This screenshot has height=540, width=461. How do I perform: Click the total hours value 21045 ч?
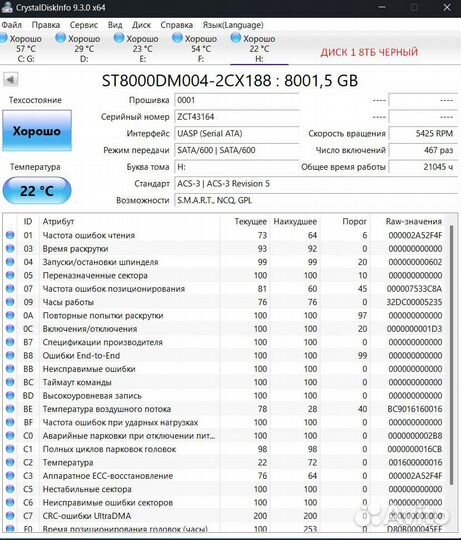[423, 167]
